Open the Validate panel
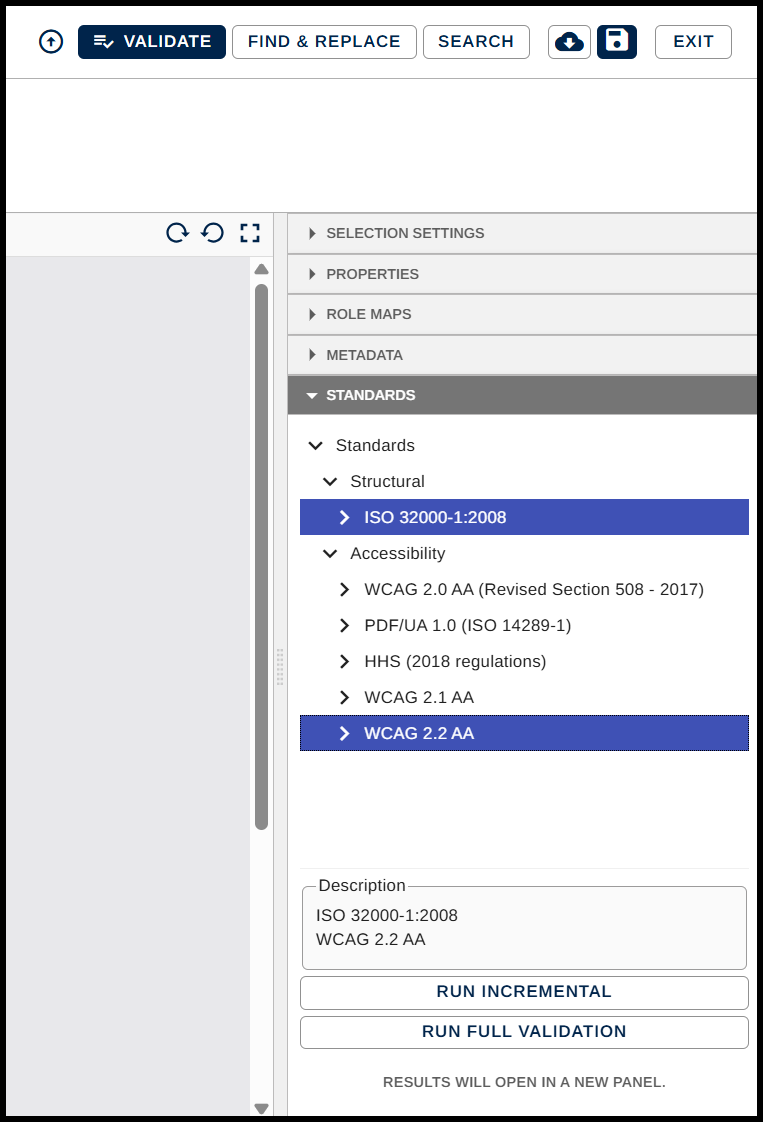Screen dimensions: 763x1122 pyautogui.click(x=152, y=42)
